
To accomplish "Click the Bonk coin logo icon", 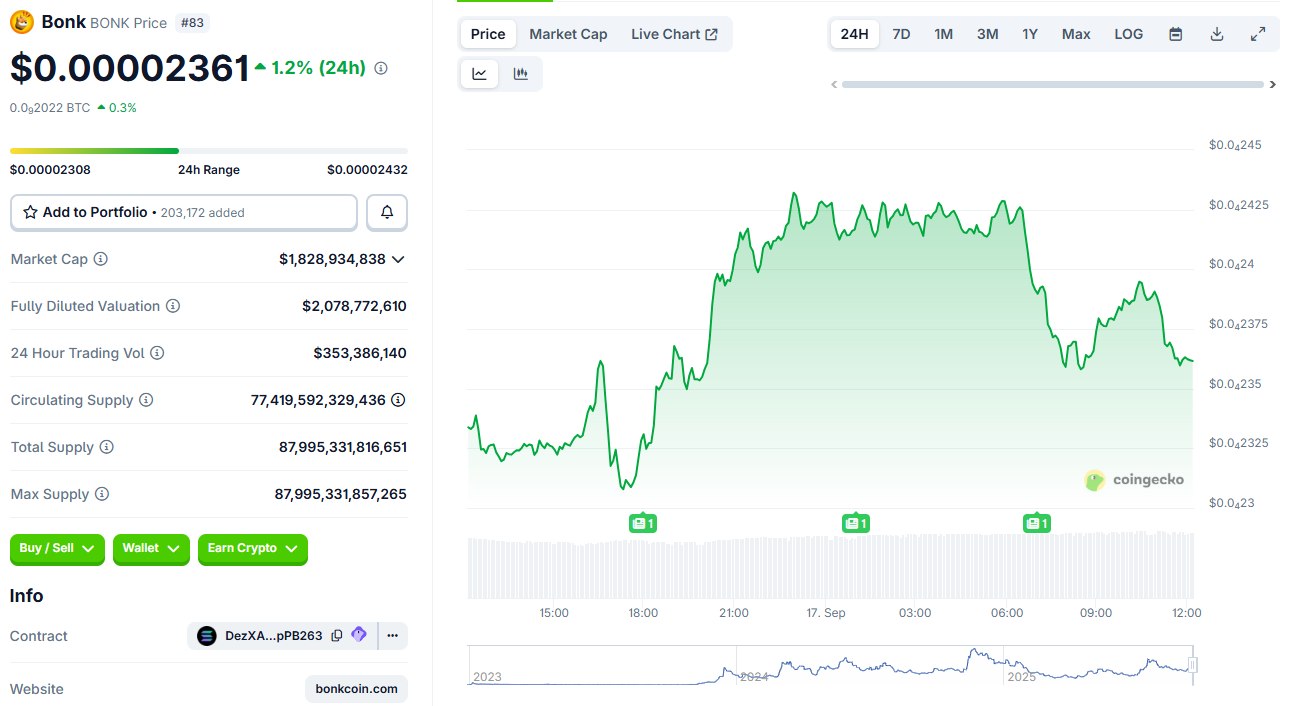I will [22, 22].
